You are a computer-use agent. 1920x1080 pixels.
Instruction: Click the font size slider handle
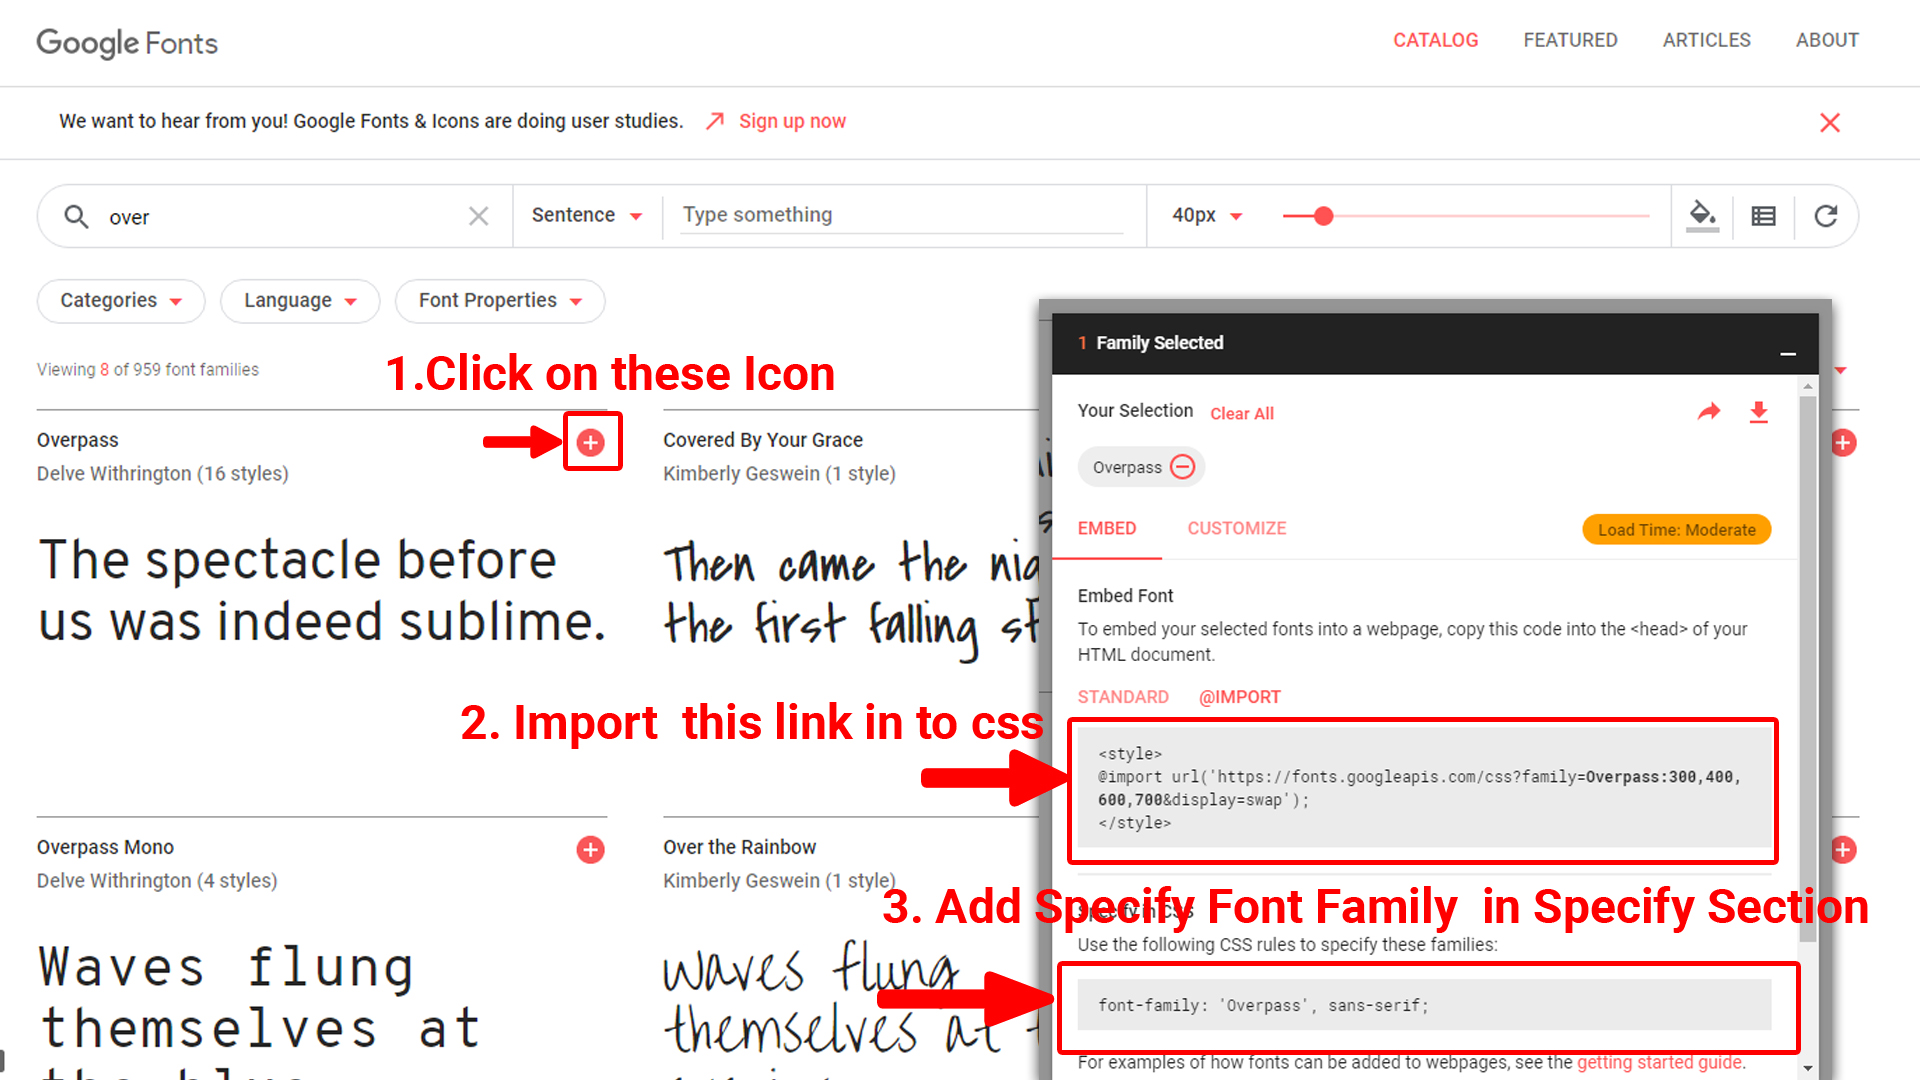pyautogui.click(x=1323, y=216)
